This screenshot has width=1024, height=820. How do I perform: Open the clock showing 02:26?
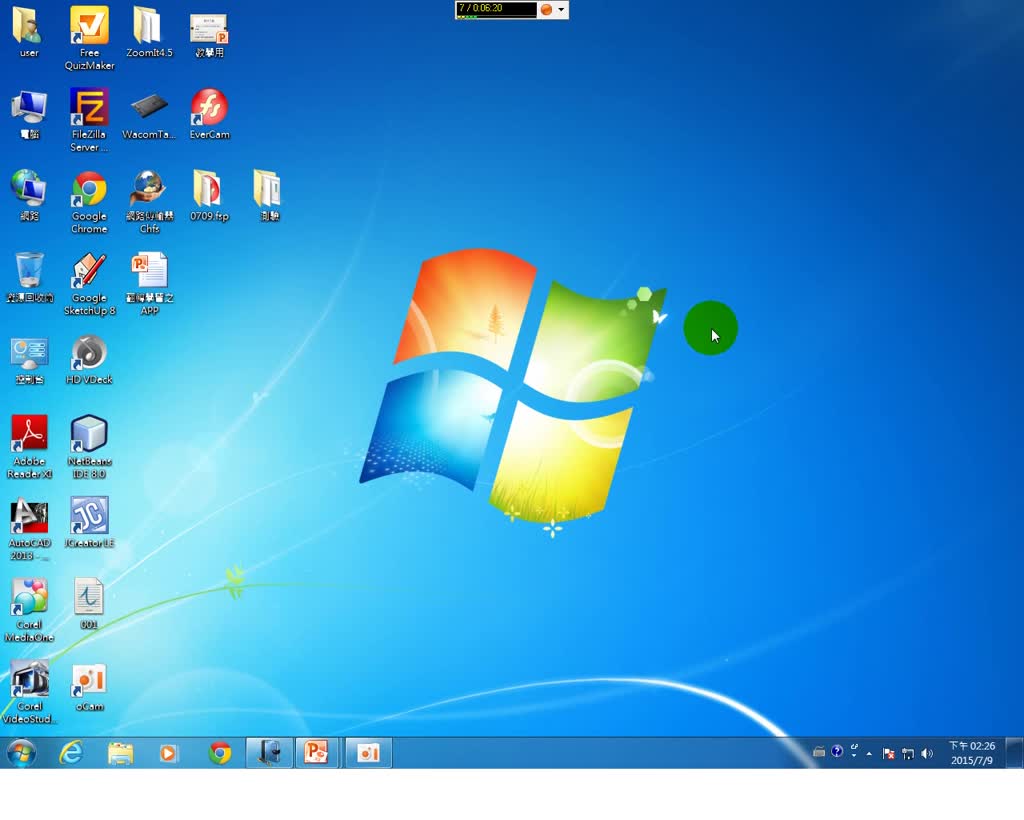[972, 753]
